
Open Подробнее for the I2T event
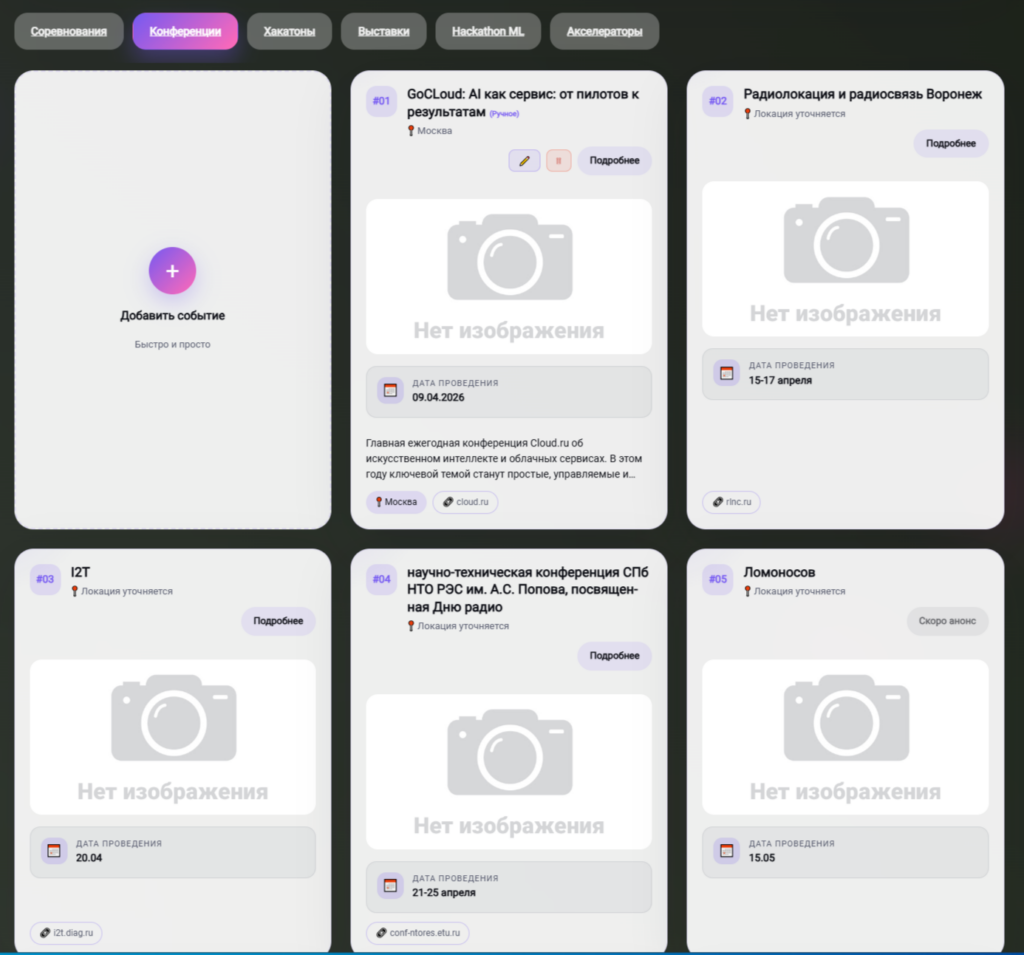coord(278,621)
